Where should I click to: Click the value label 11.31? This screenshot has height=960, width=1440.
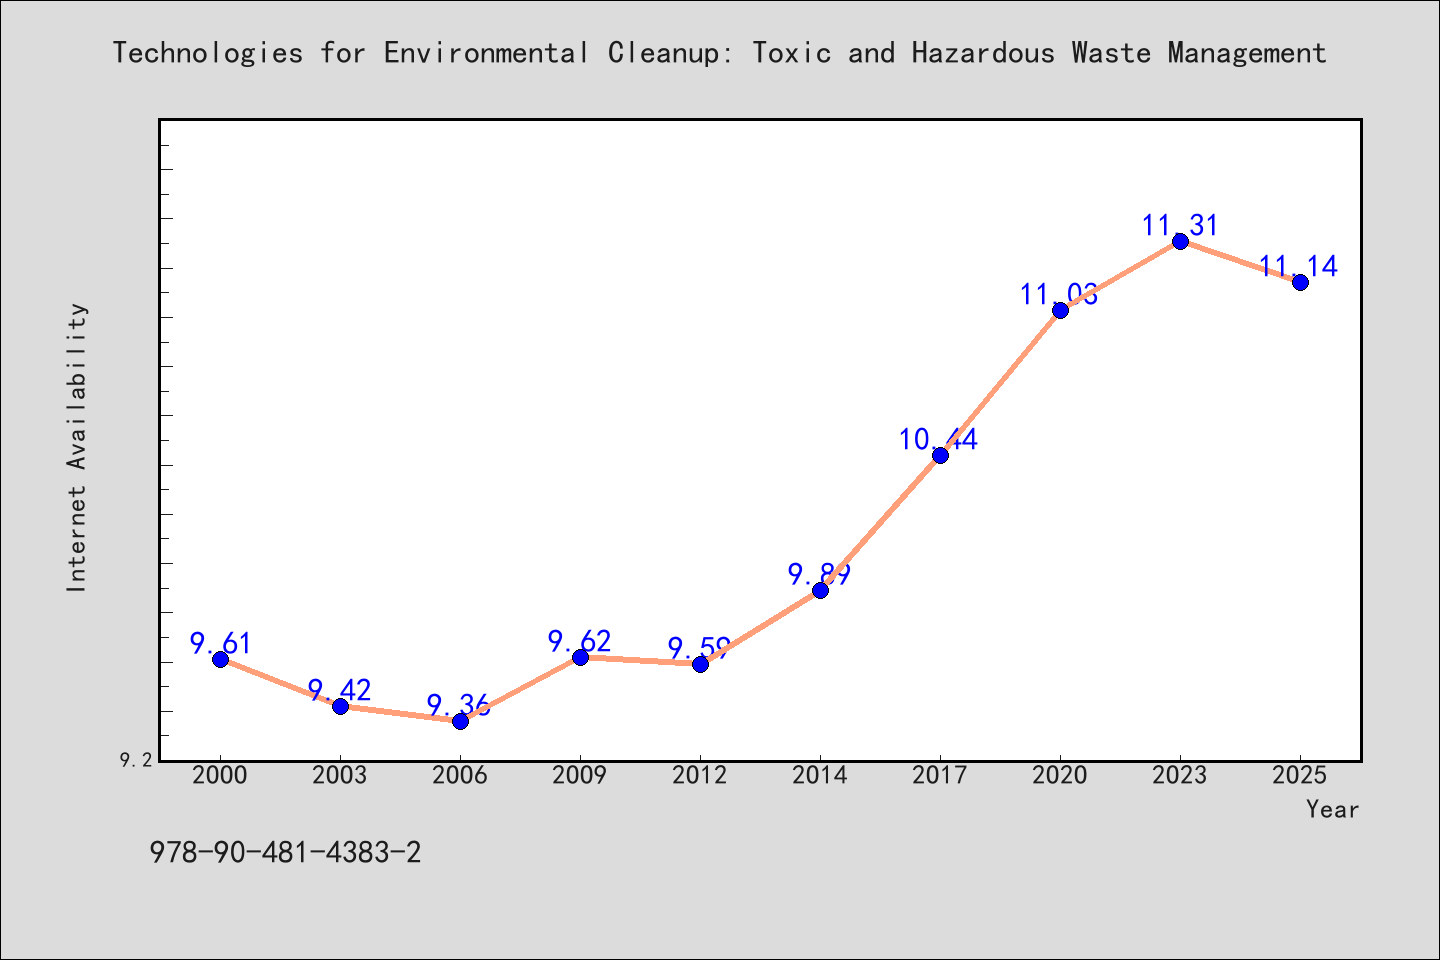[1180, 225]
